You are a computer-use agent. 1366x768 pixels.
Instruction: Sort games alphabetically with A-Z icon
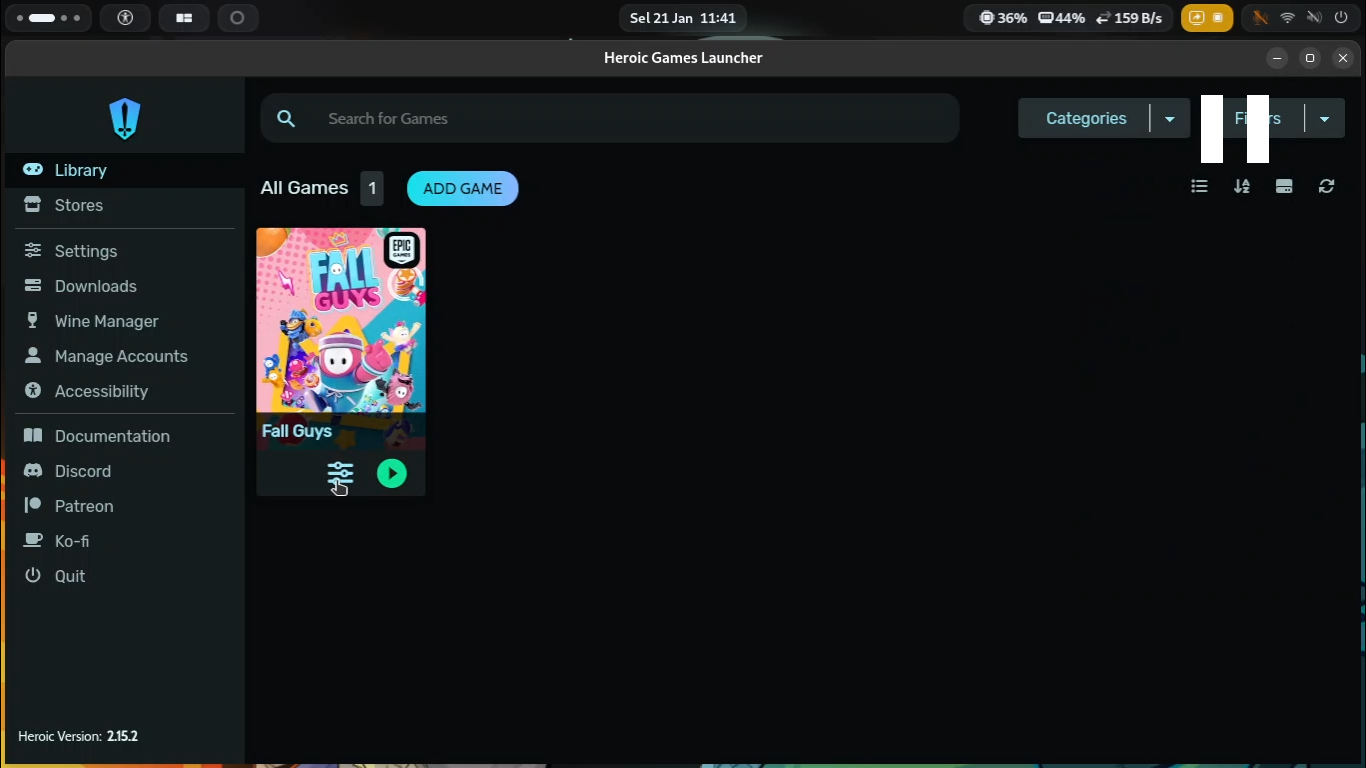point(1242,186)
